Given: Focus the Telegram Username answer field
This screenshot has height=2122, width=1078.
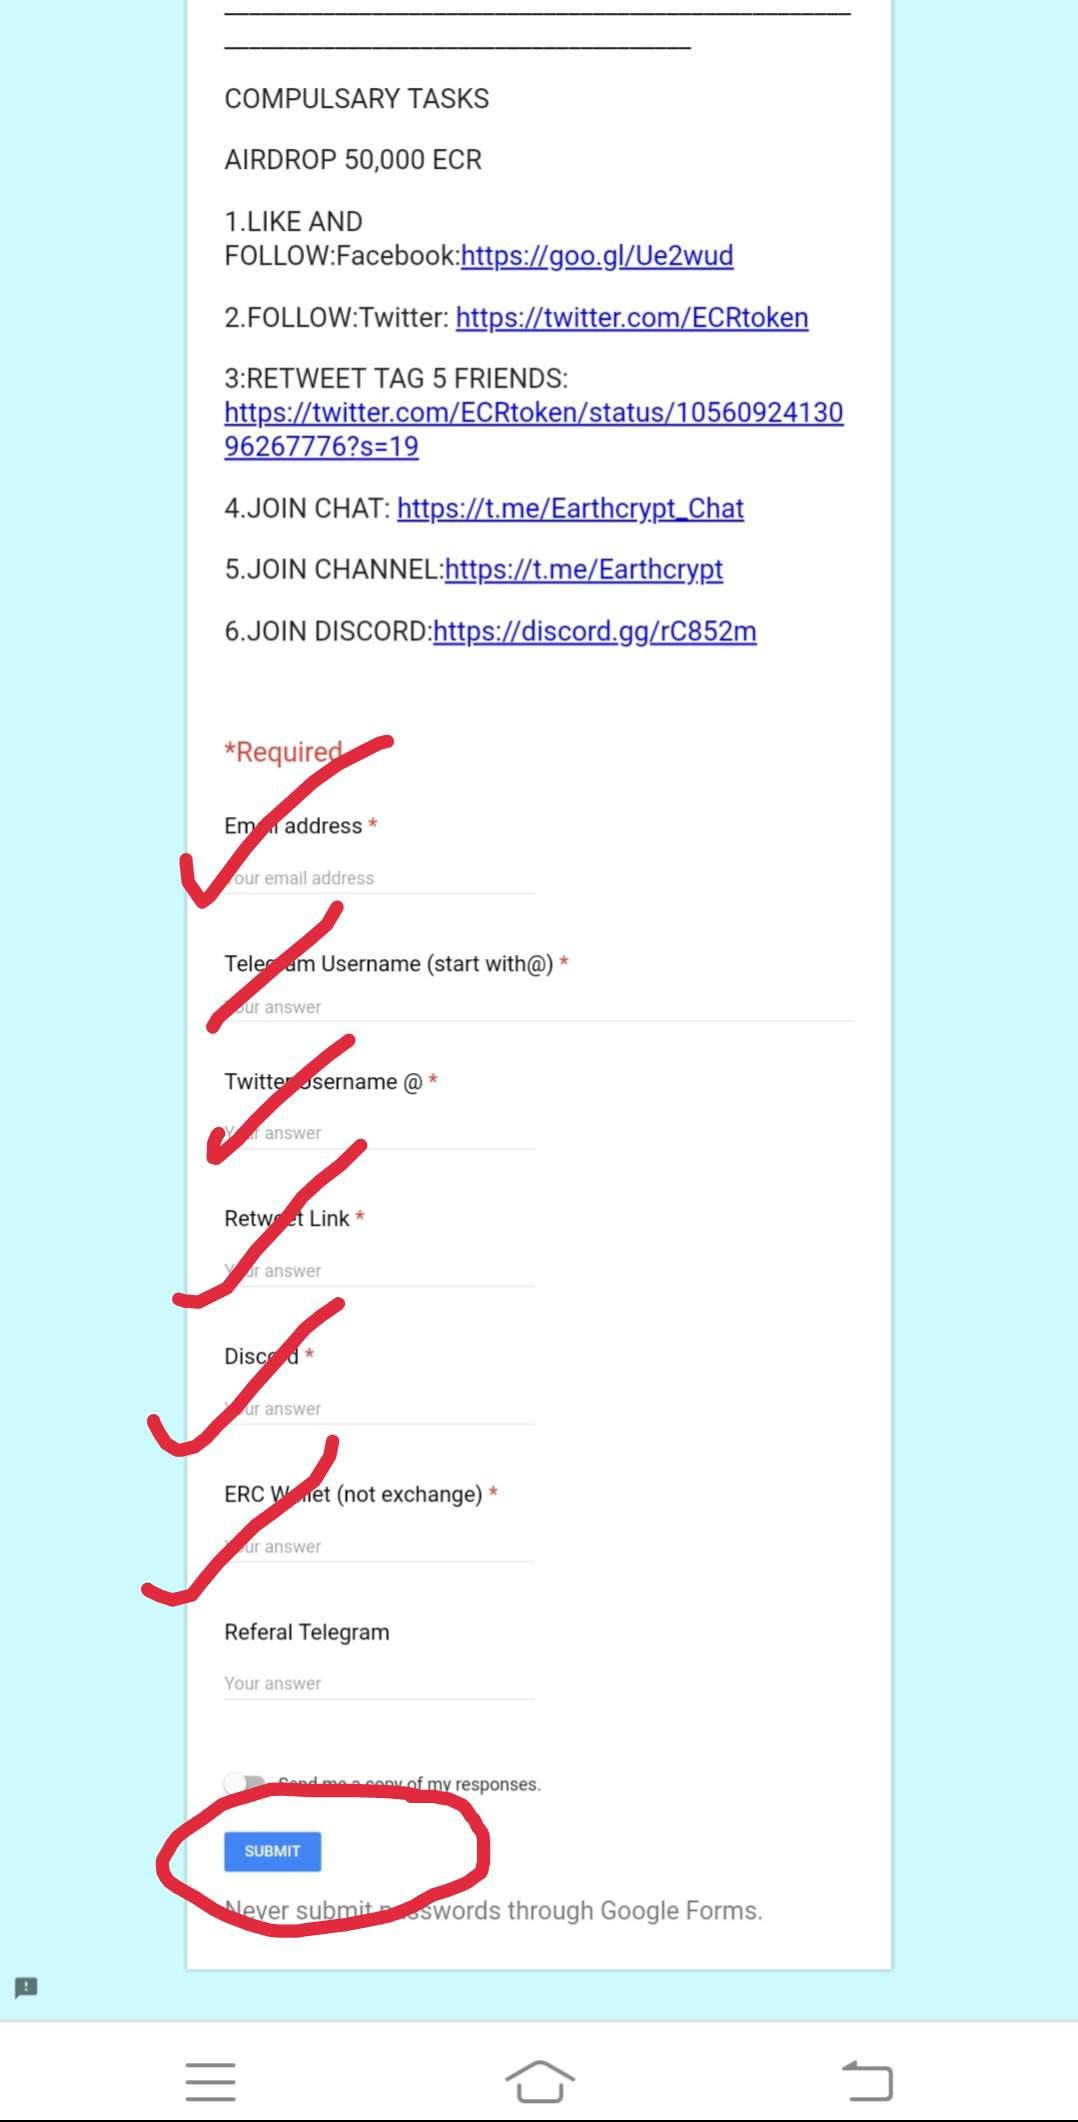Looking at the screenshot, I should tap(539, 1007).
